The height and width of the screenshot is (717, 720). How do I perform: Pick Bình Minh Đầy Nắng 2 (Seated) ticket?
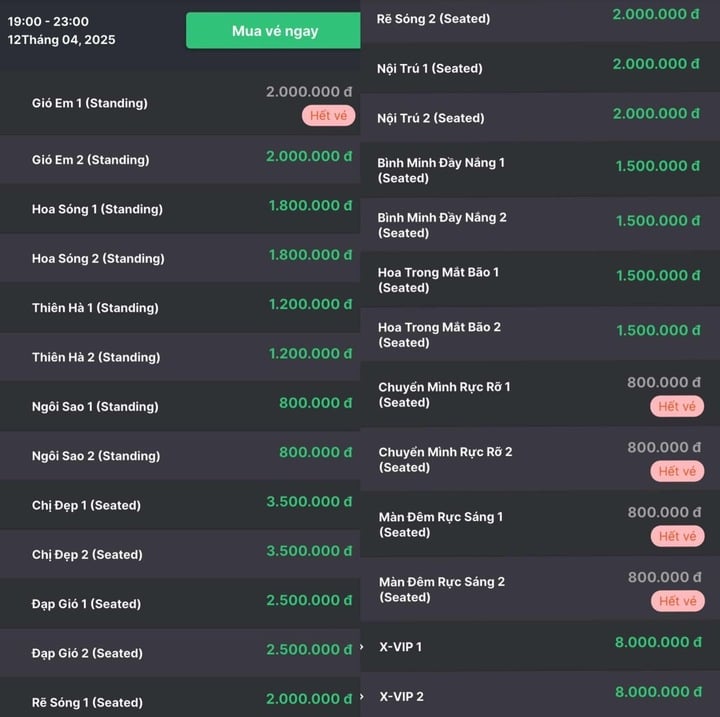442,225
